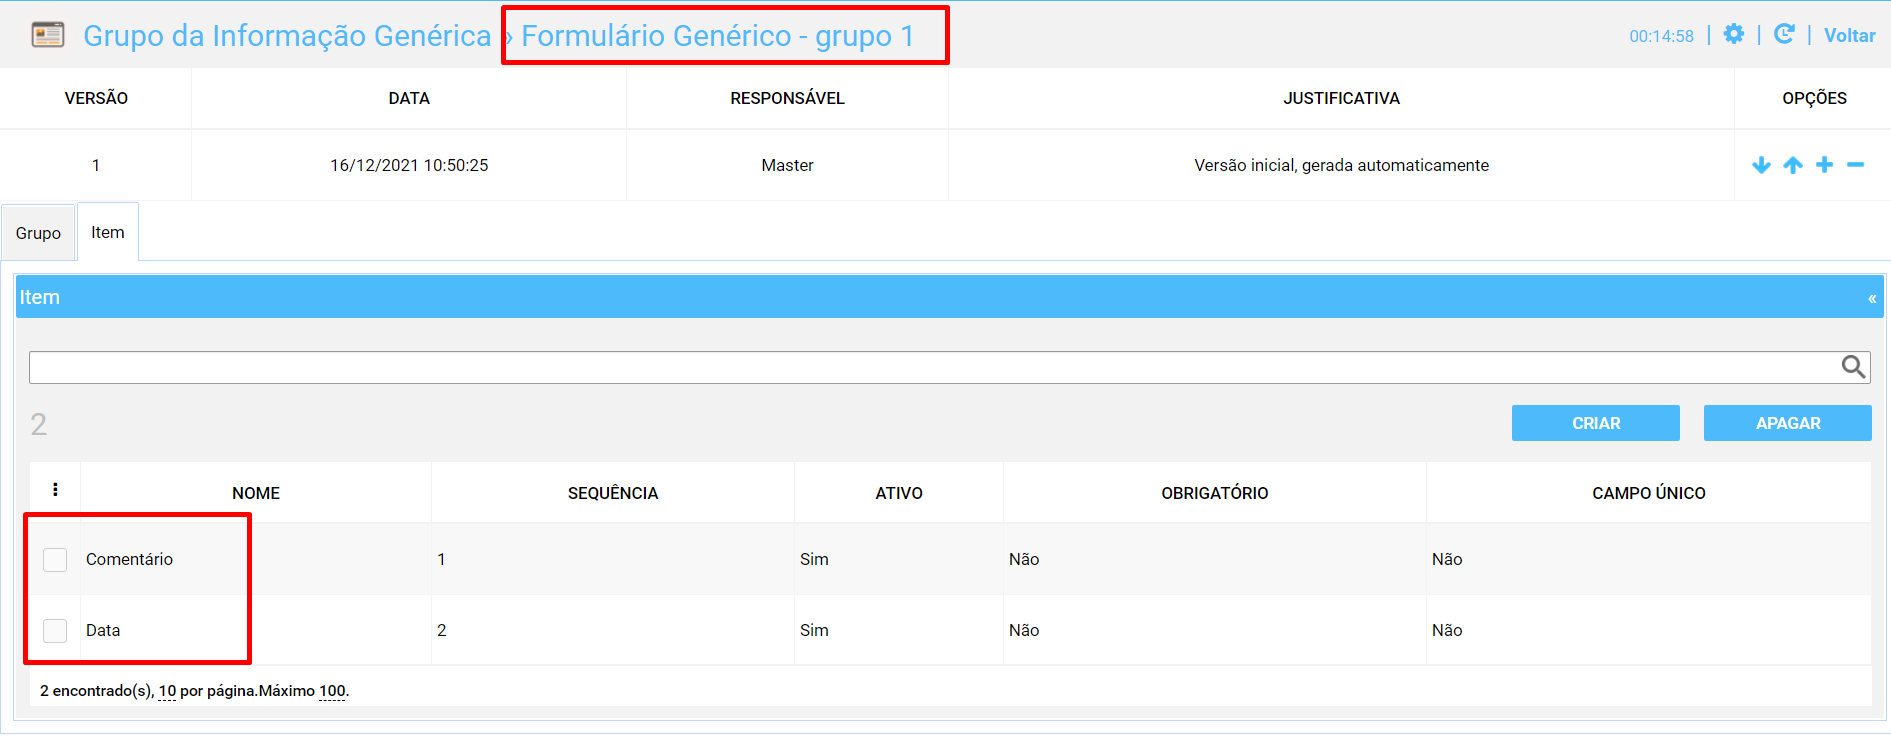Click the Master responsável cell
This screenshot has height=737, width=1891.
pyautogui.click(x=787, y=165)
